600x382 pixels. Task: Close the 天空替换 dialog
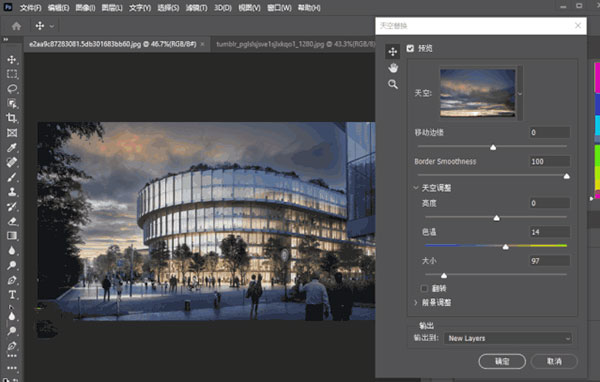[x=578, y=26]
